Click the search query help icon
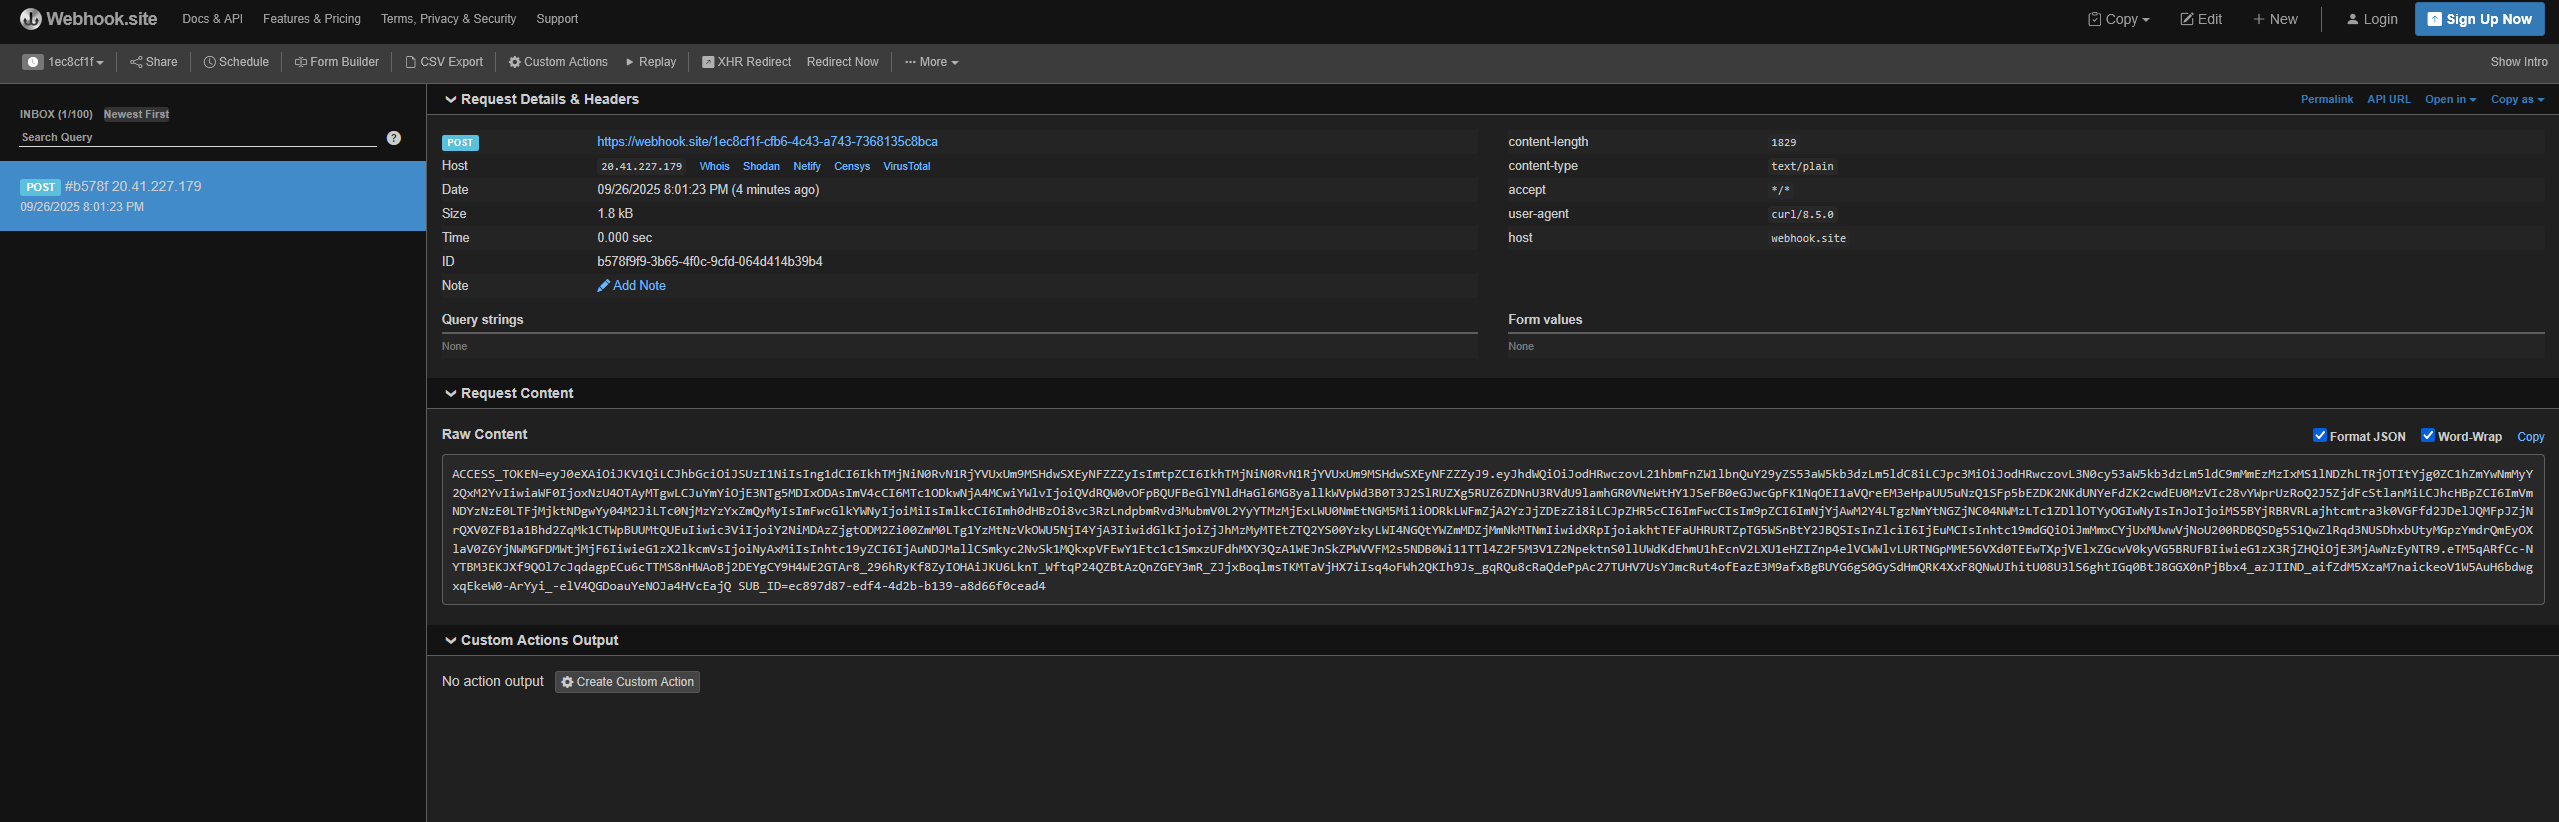The image size is (2559, 822). point(394,138)
